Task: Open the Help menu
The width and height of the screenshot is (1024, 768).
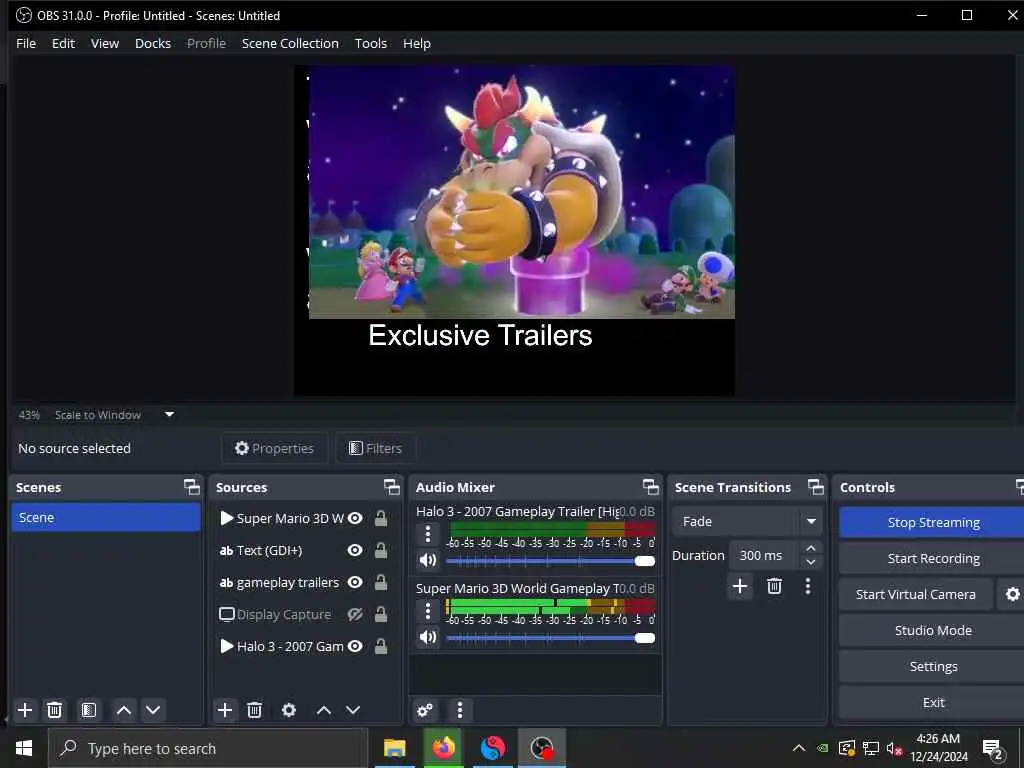Action: 417,43
